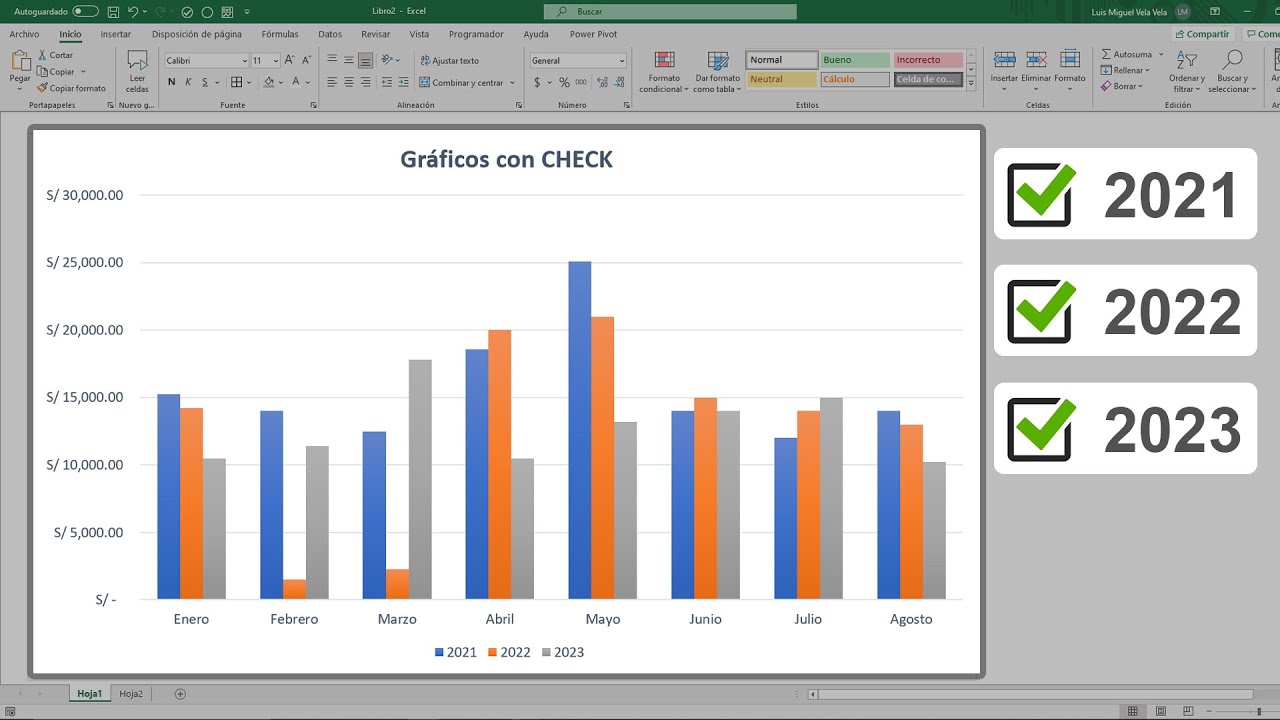1280x720 pixels.
Task: Expand the Rellenar dropdown
Action: [x=1147, y=71]
